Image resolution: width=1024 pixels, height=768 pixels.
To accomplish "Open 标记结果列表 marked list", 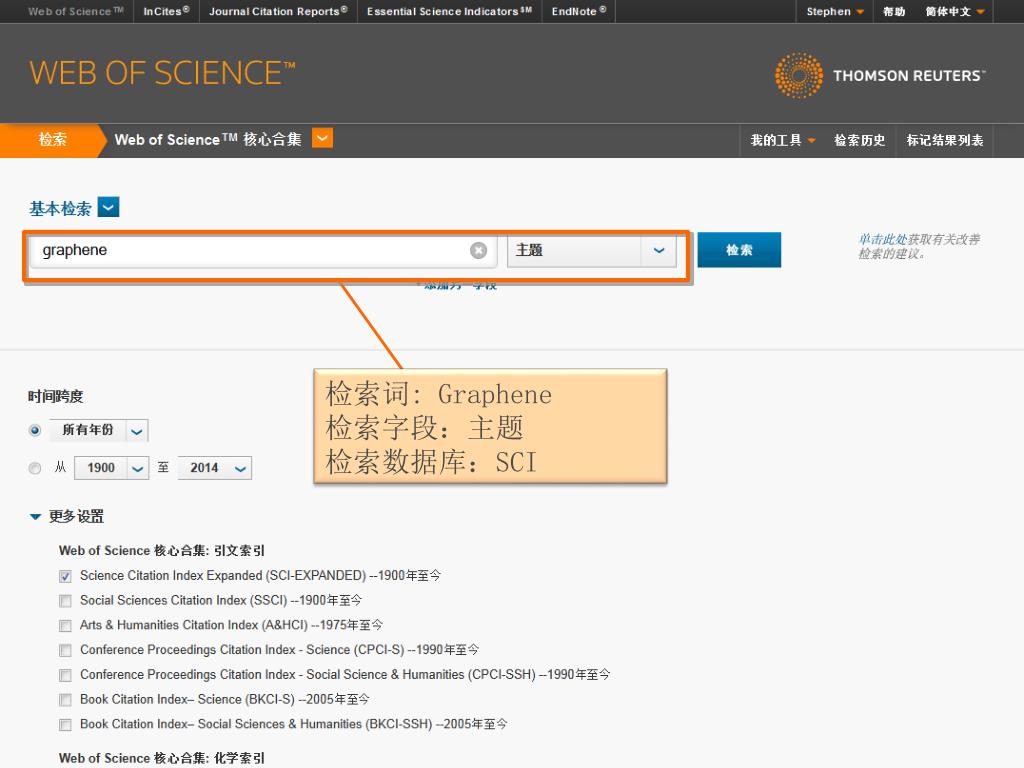I will pyautogui.click(x=944, y=140).
